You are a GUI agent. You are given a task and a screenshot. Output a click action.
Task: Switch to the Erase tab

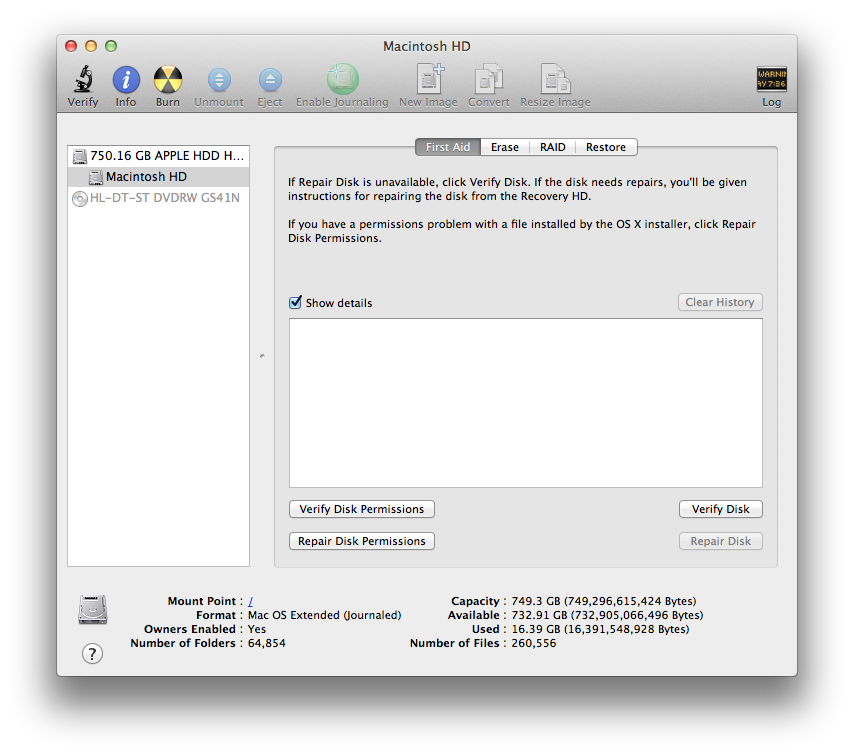[505, 147]
